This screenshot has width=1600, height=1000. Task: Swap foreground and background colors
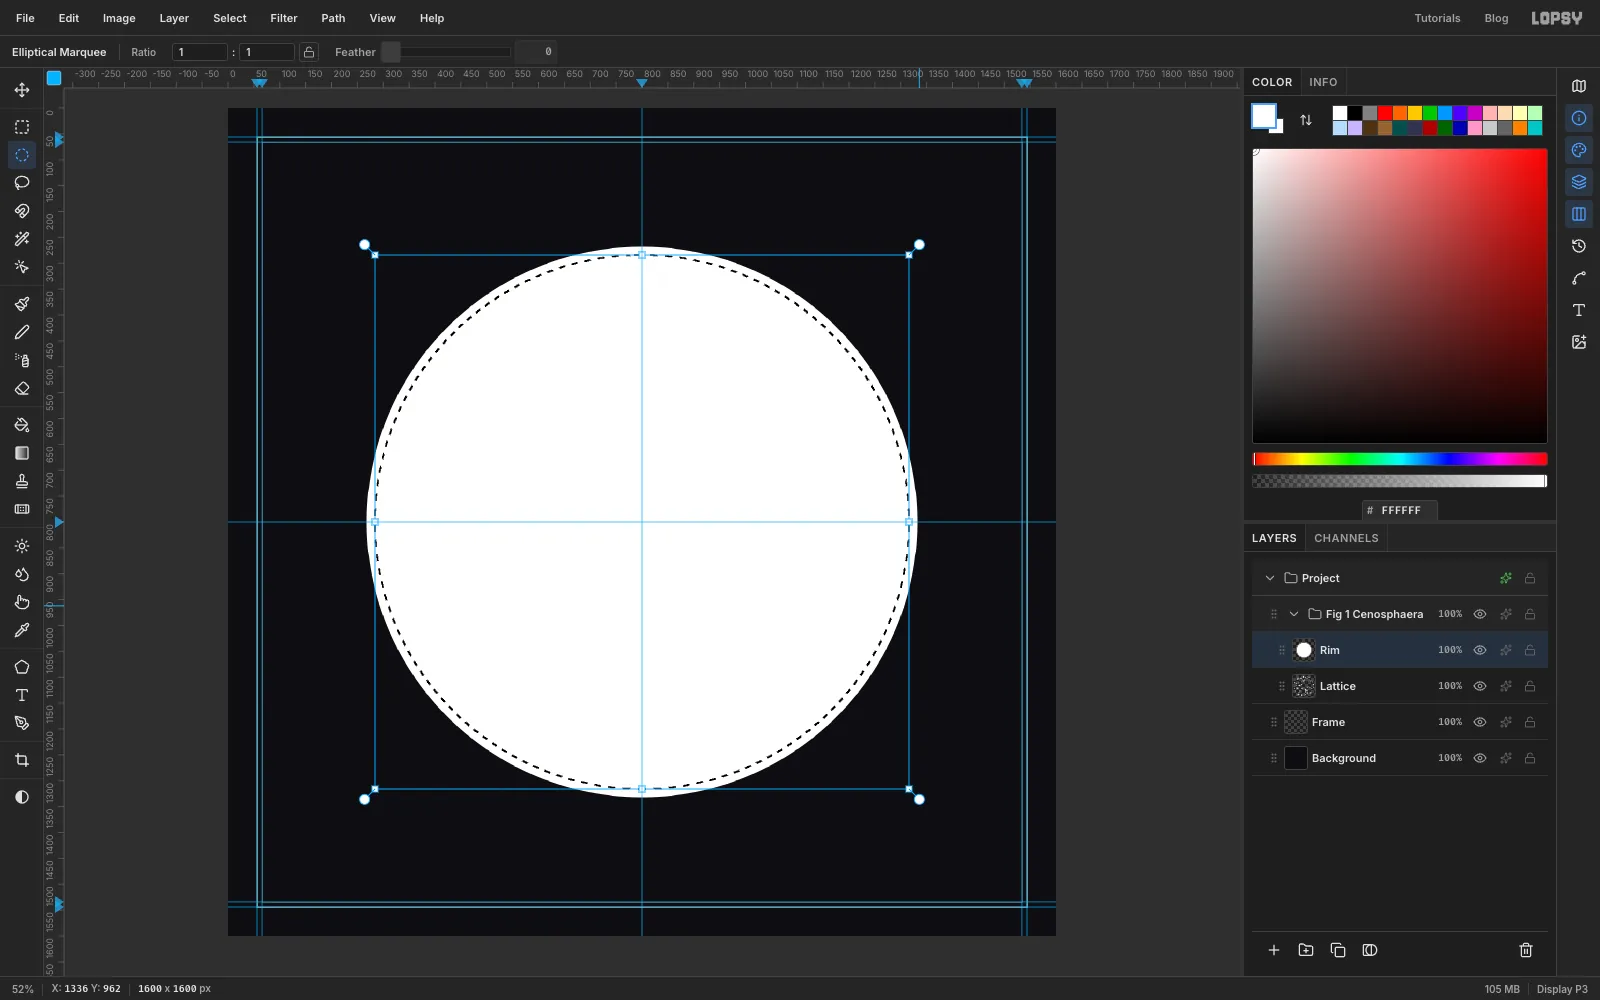[1306, 120]
